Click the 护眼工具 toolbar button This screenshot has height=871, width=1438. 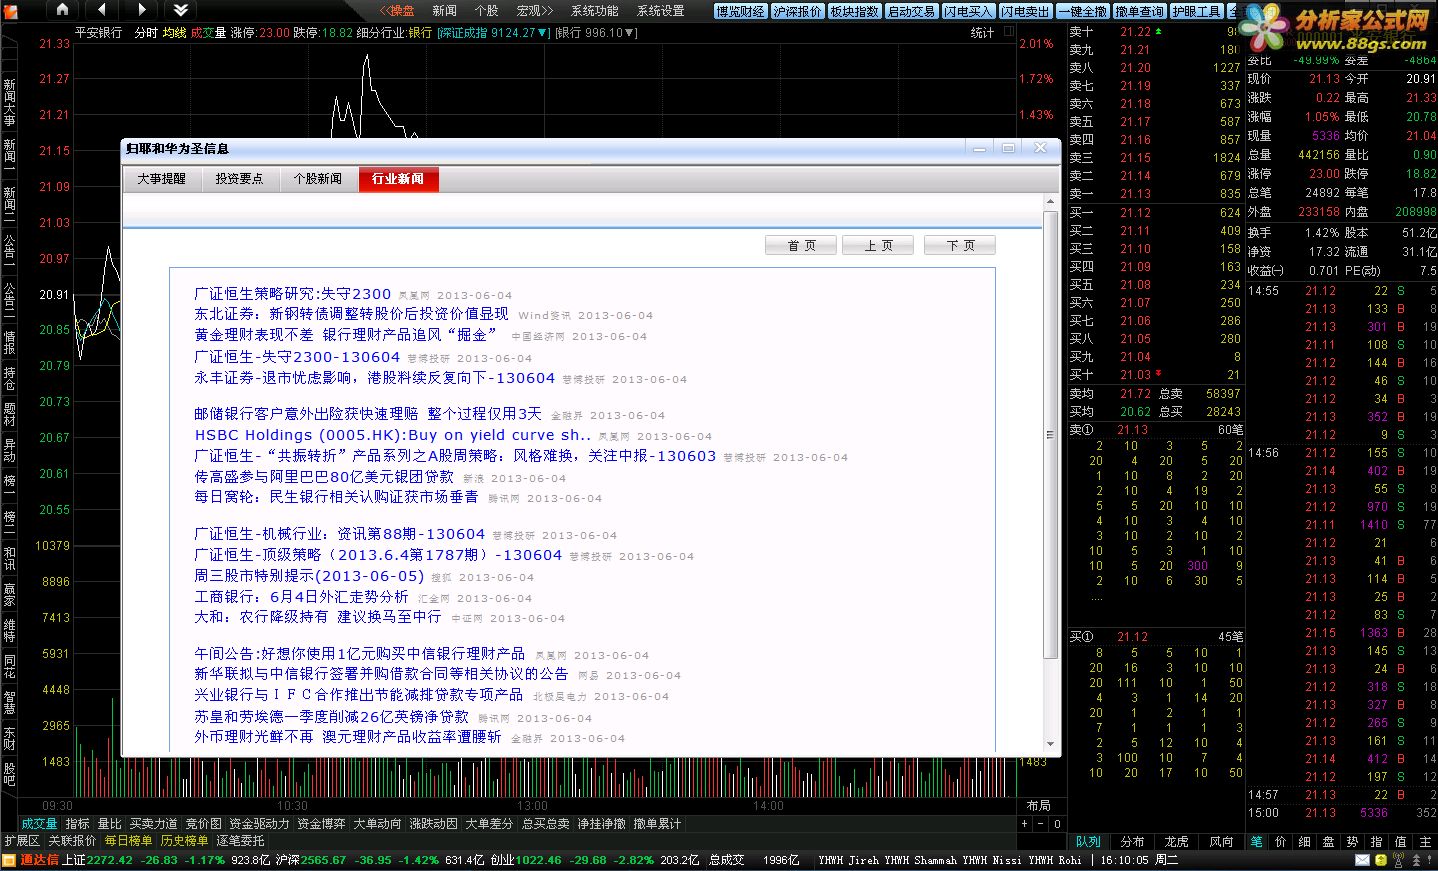1197,11
